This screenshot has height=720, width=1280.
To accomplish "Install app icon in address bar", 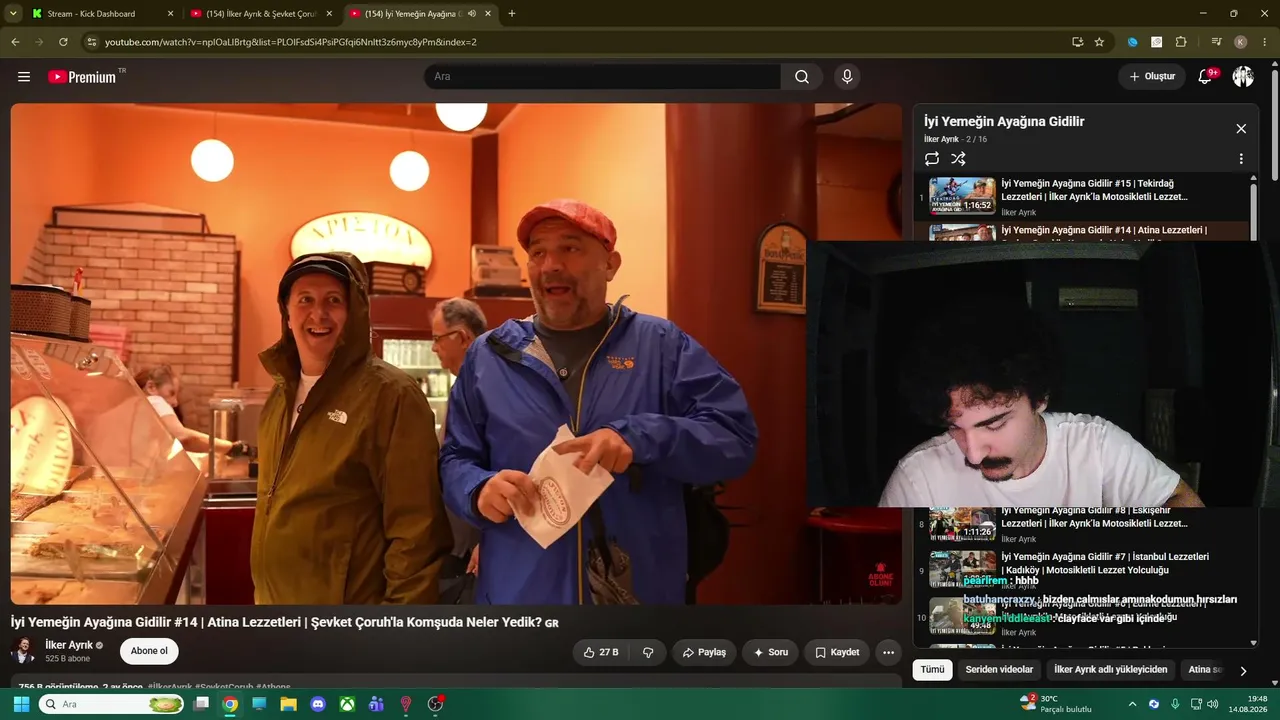I will click(1077, 42).
